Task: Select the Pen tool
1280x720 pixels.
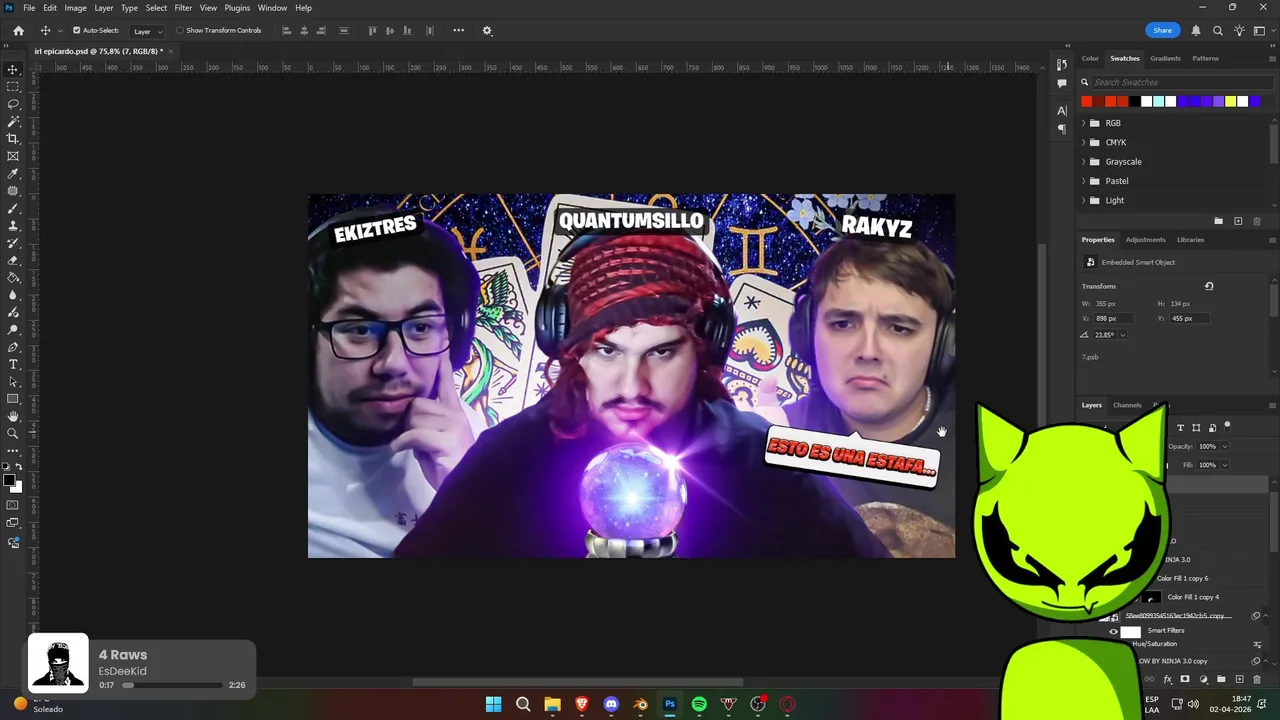Action: click(x=13, y=347)
